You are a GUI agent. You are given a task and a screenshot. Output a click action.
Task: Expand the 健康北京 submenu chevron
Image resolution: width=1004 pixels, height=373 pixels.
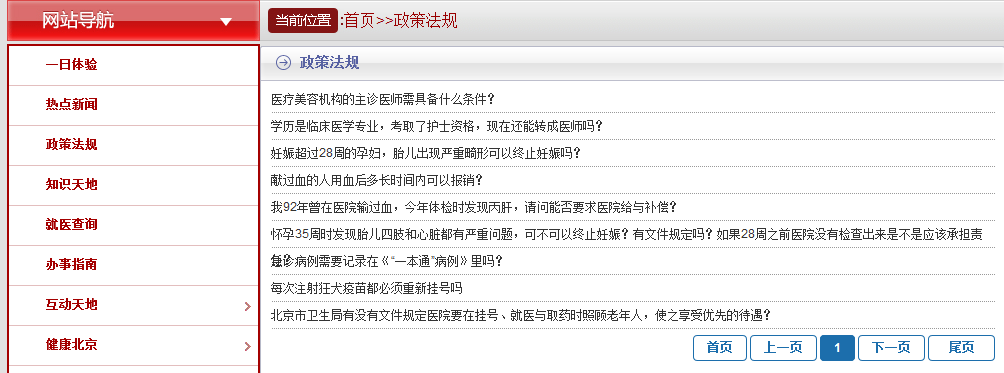248,347
